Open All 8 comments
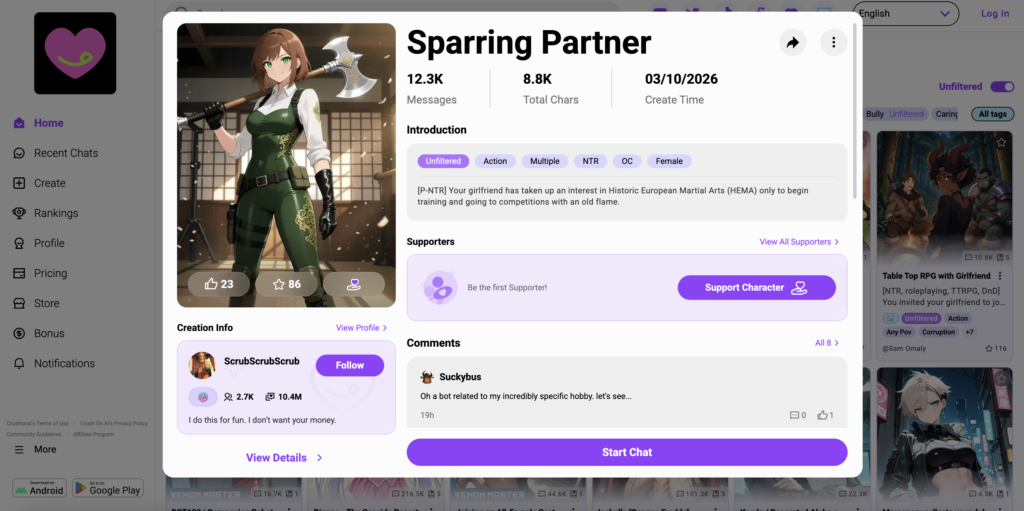Image resolution: width=1024 pixels, height=511 pixels. click(827, 343)
